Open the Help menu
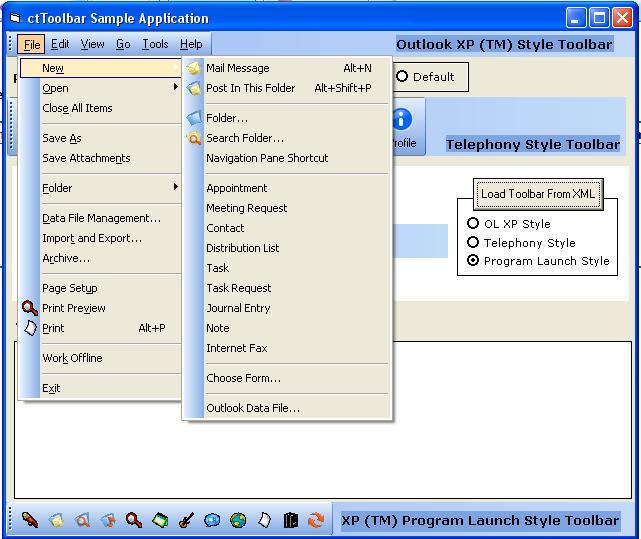 pyautogui.click(x=191, y=44)
